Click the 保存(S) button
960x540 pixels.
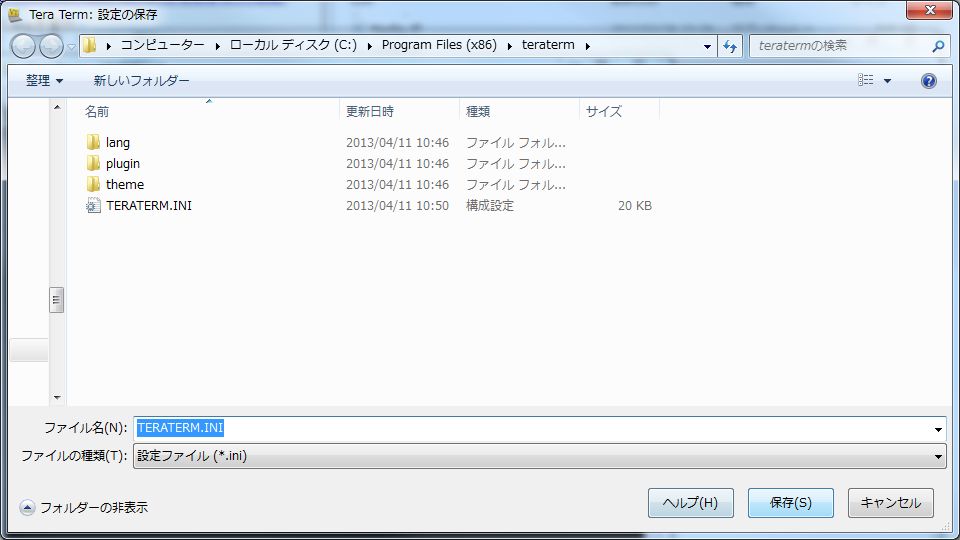[790, 503]
